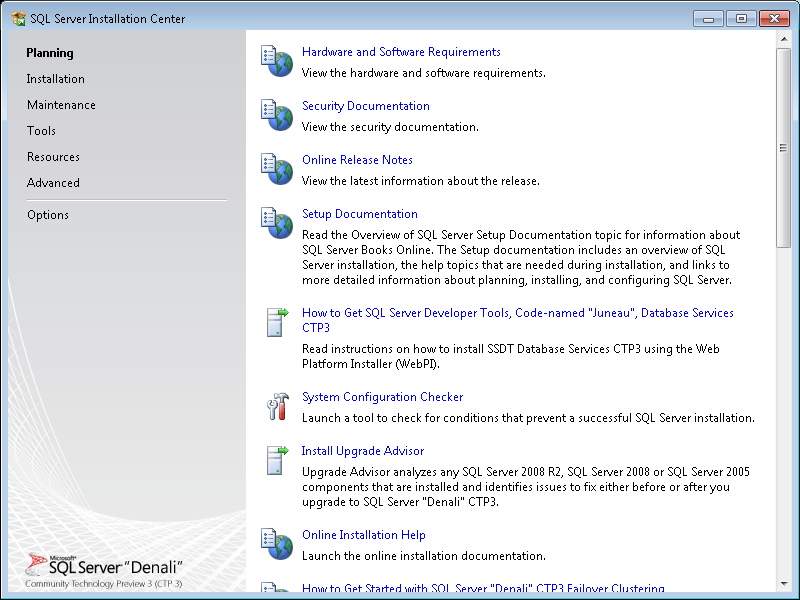
Task: Open the Failover Clustering getting started link
Action: point(483,588)
